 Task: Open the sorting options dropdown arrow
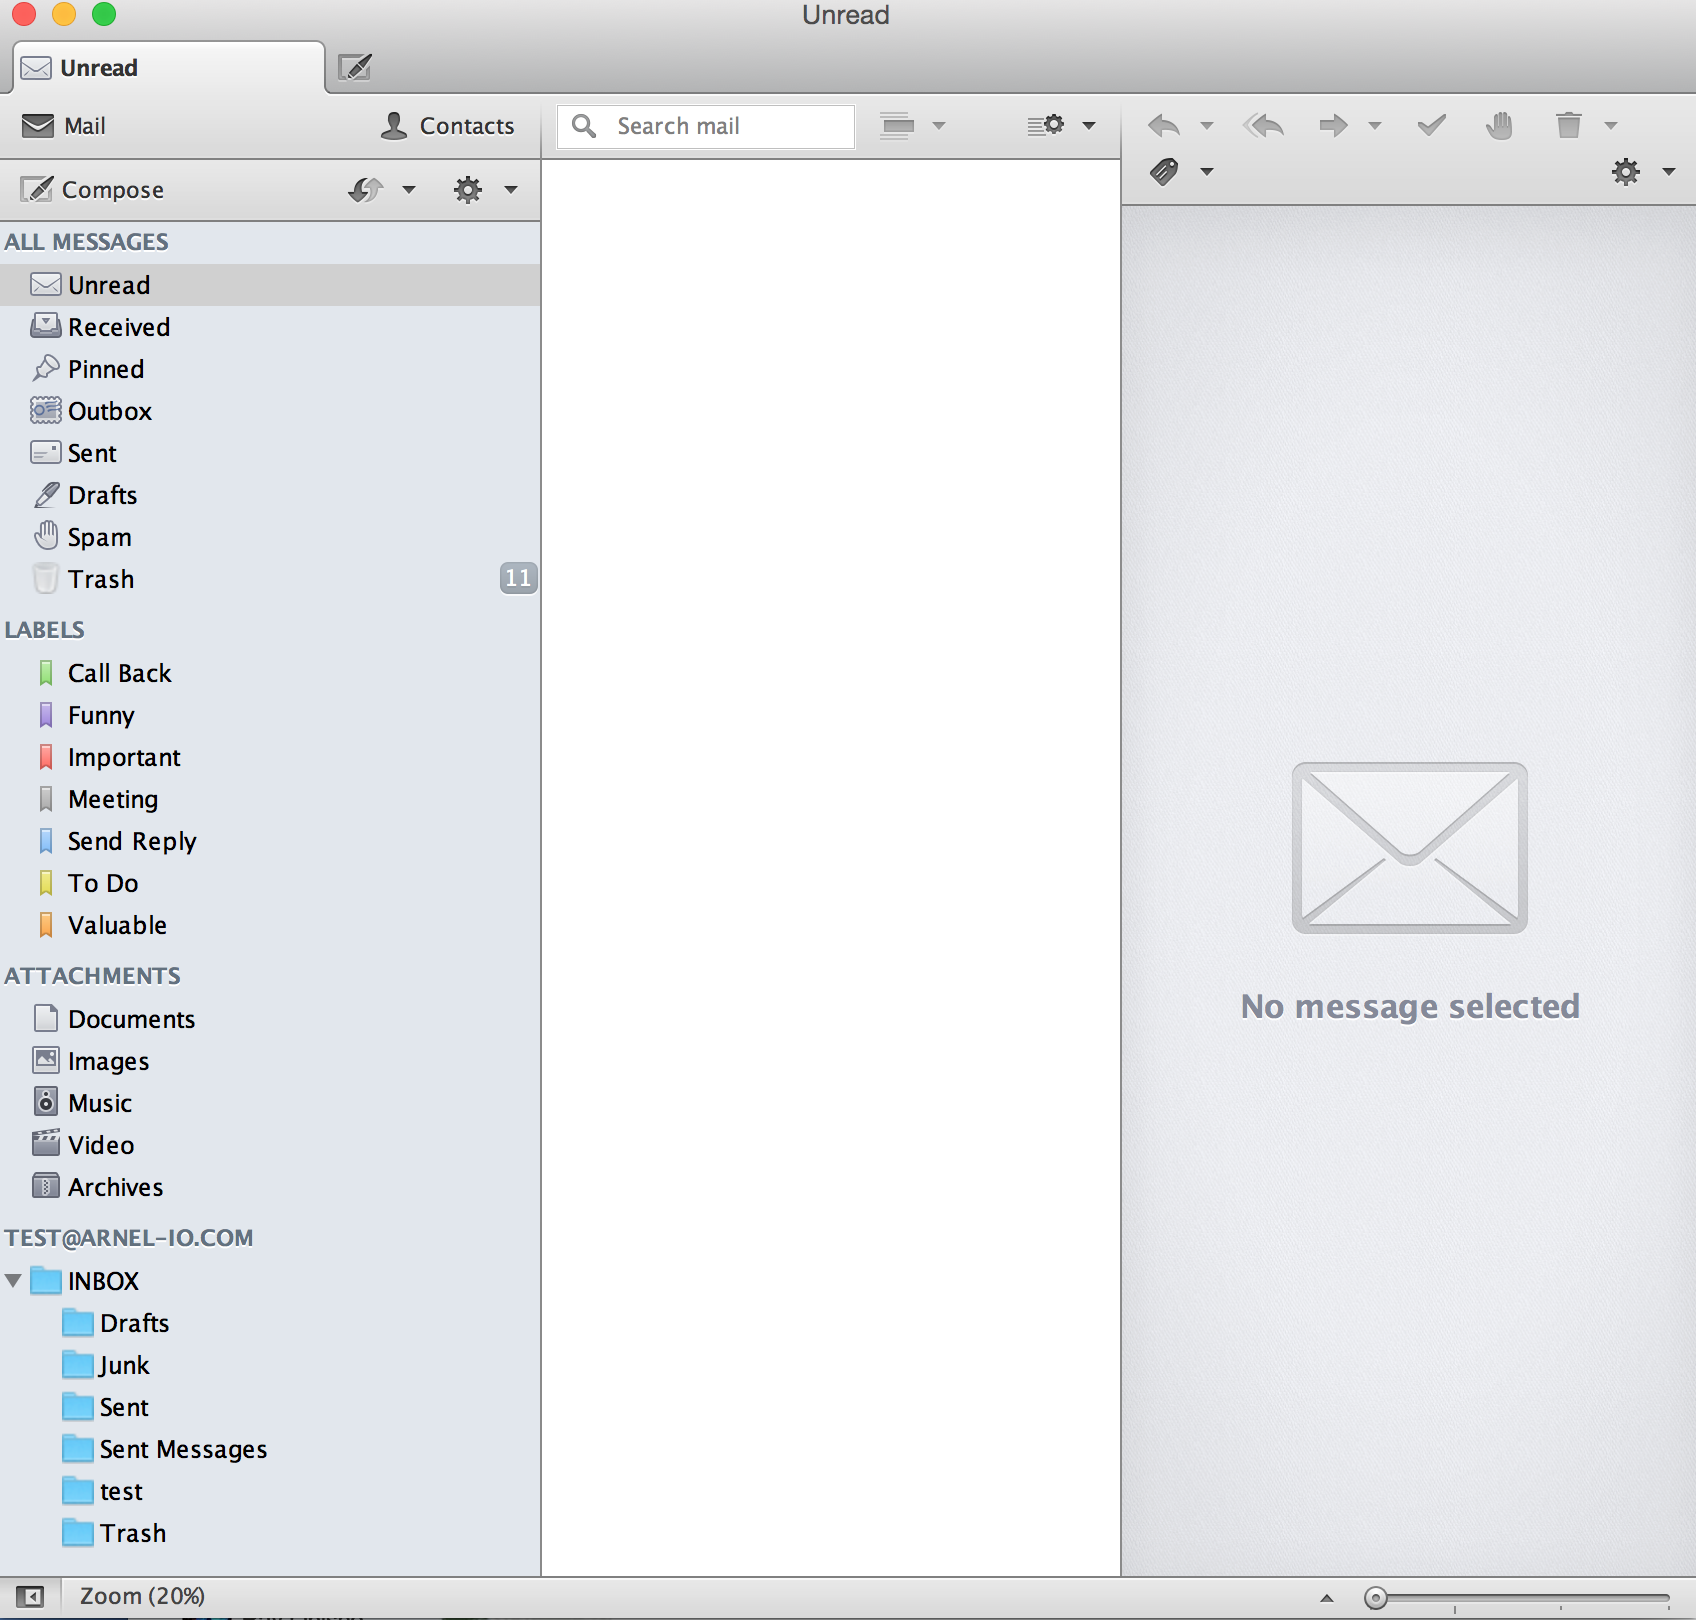[1089, 126]
